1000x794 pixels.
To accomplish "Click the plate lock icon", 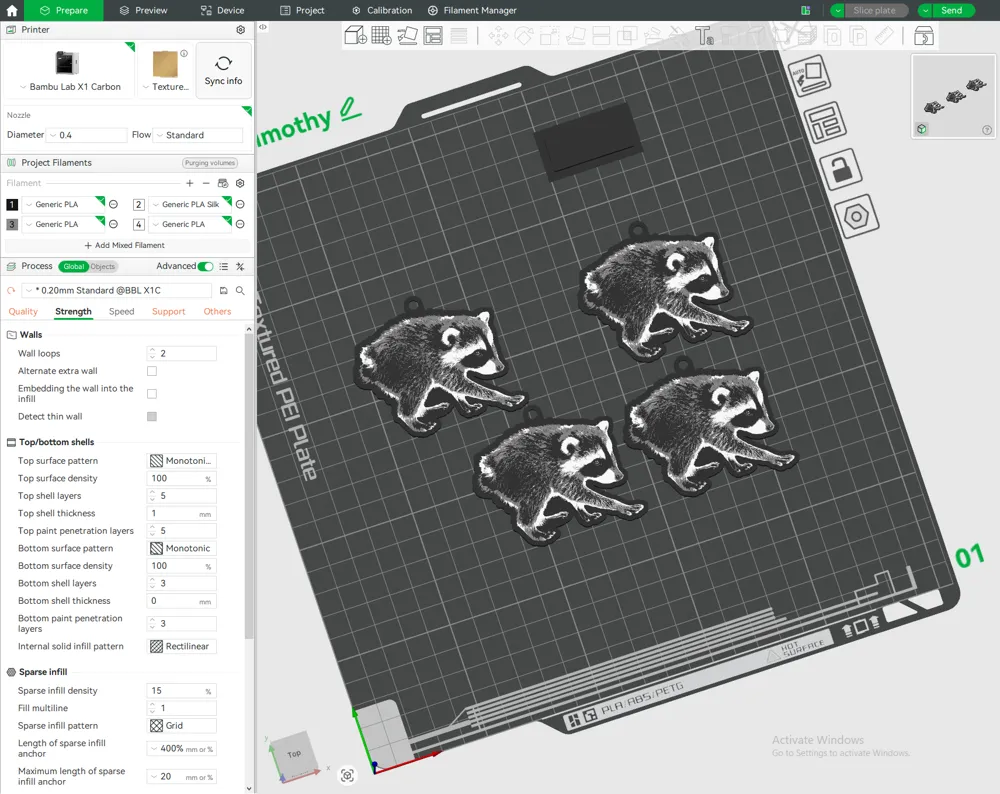I will (841, 169).
